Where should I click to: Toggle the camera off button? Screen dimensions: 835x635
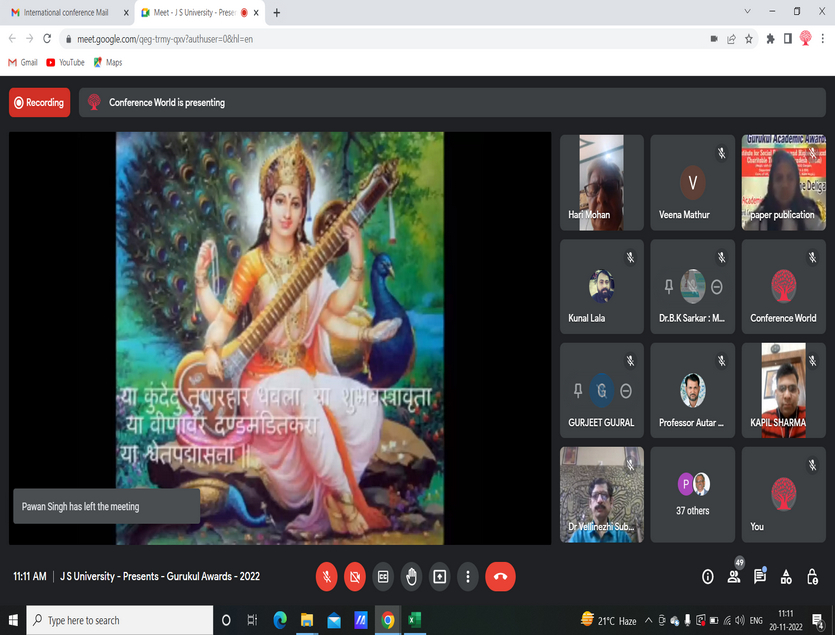point(355,576)
